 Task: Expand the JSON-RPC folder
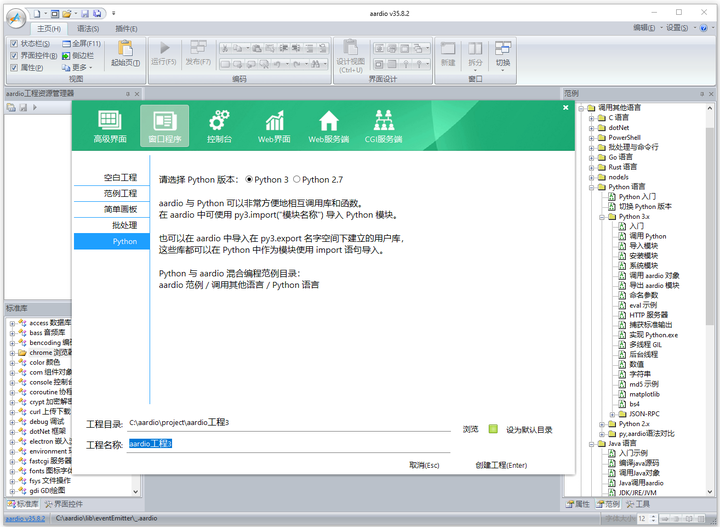click(612, 414)
